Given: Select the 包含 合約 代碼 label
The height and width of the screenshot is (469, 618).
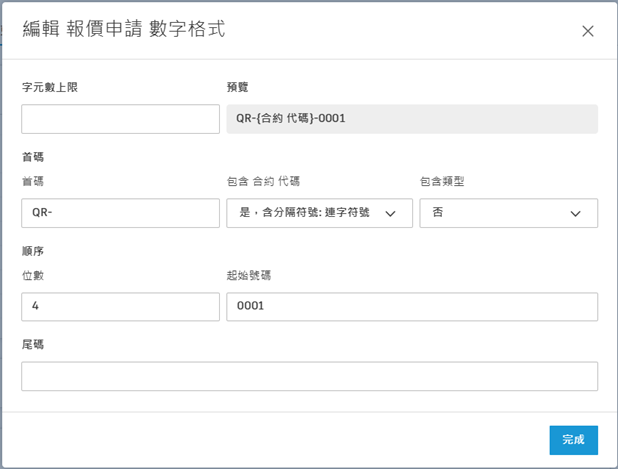Looking at the screenshot, I should pyautogui.click(x=263, y=181).
